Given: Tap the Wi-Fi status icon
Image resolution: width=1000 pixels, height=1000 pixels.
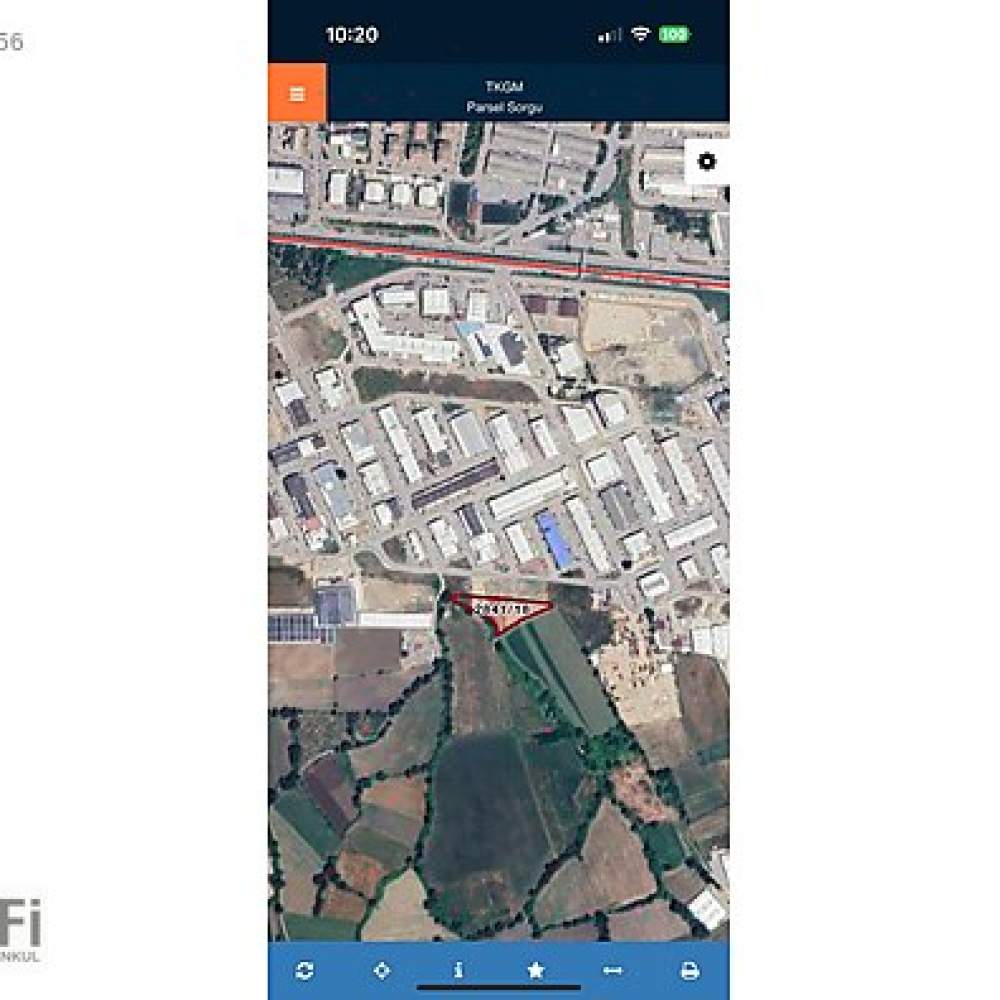Looking at the screenshot, I should [x=640, y=34].
